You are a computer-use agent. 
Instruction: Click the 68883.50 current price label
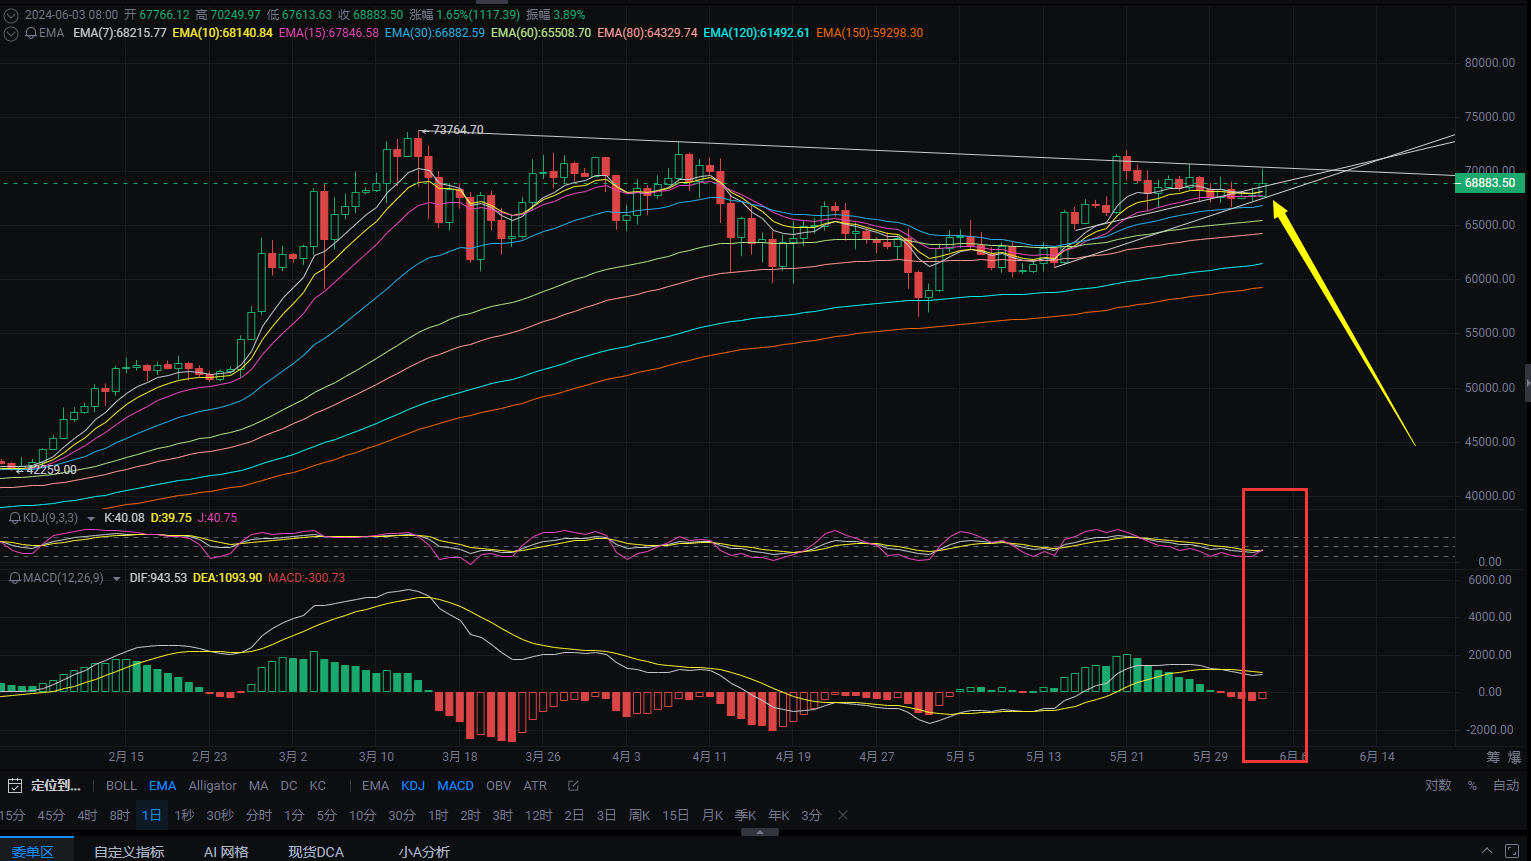coord(1489,183)
